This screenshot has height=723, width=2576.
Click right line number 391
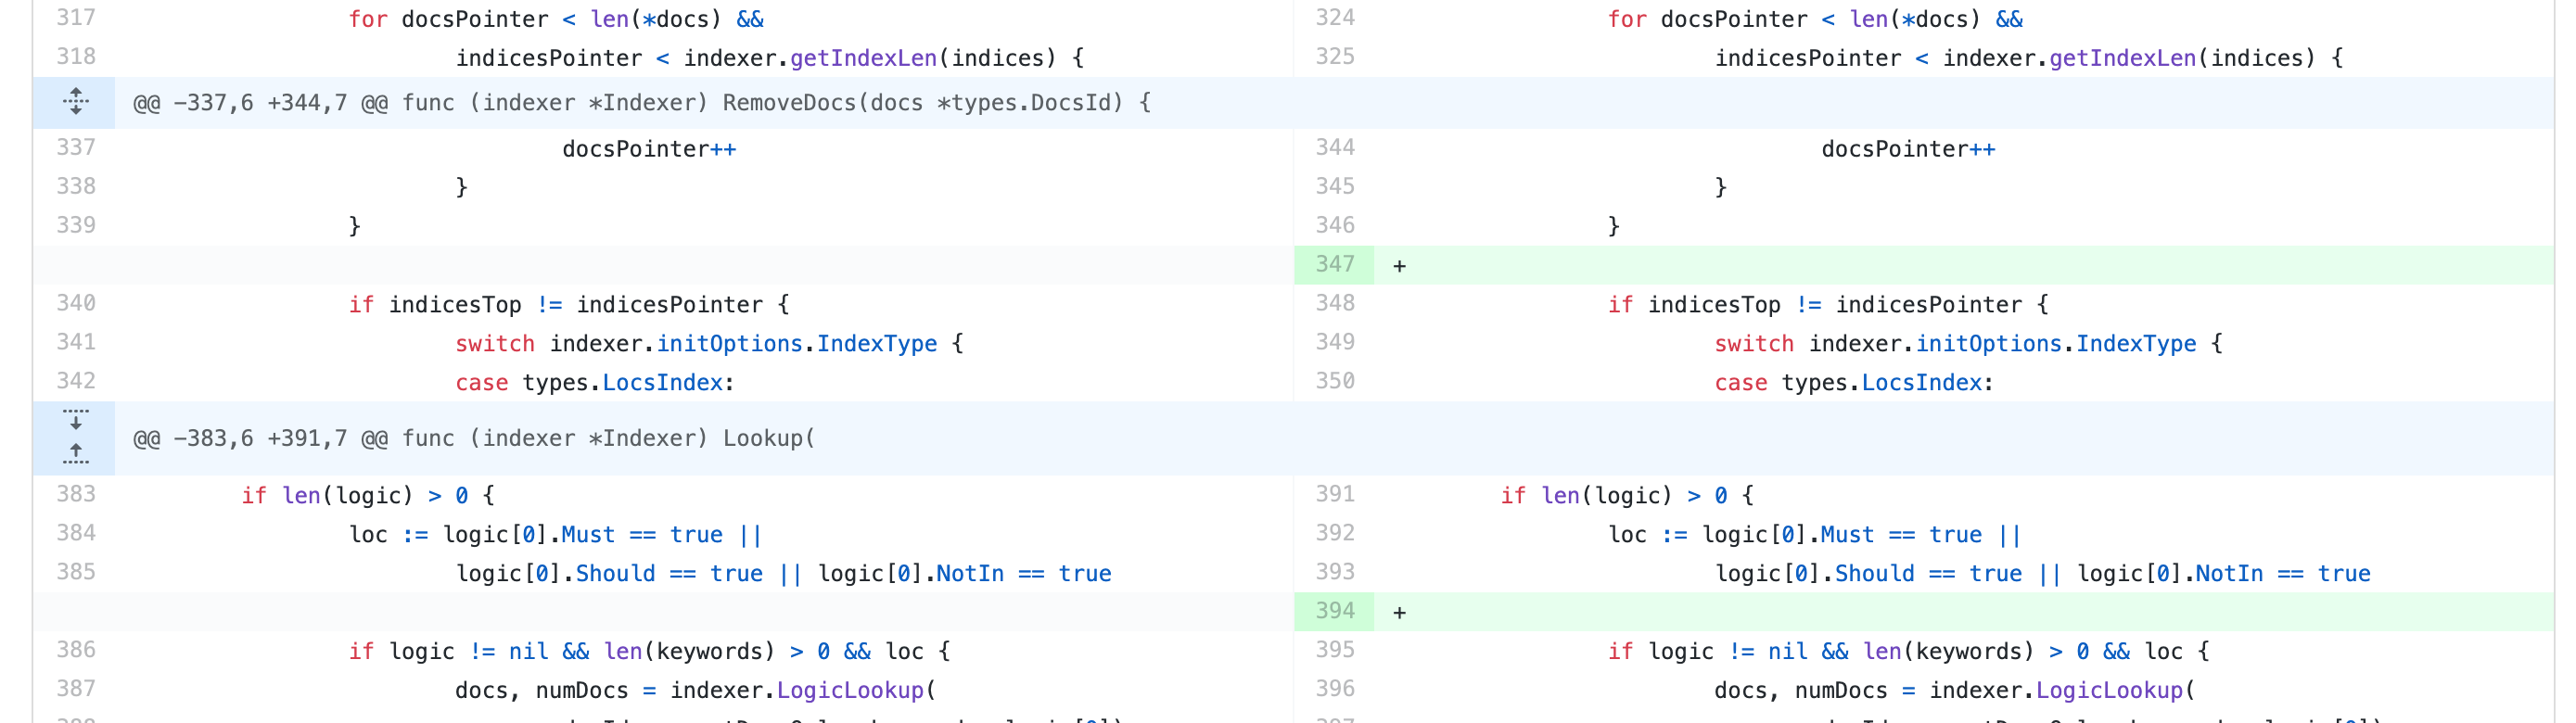point(1334,495)
